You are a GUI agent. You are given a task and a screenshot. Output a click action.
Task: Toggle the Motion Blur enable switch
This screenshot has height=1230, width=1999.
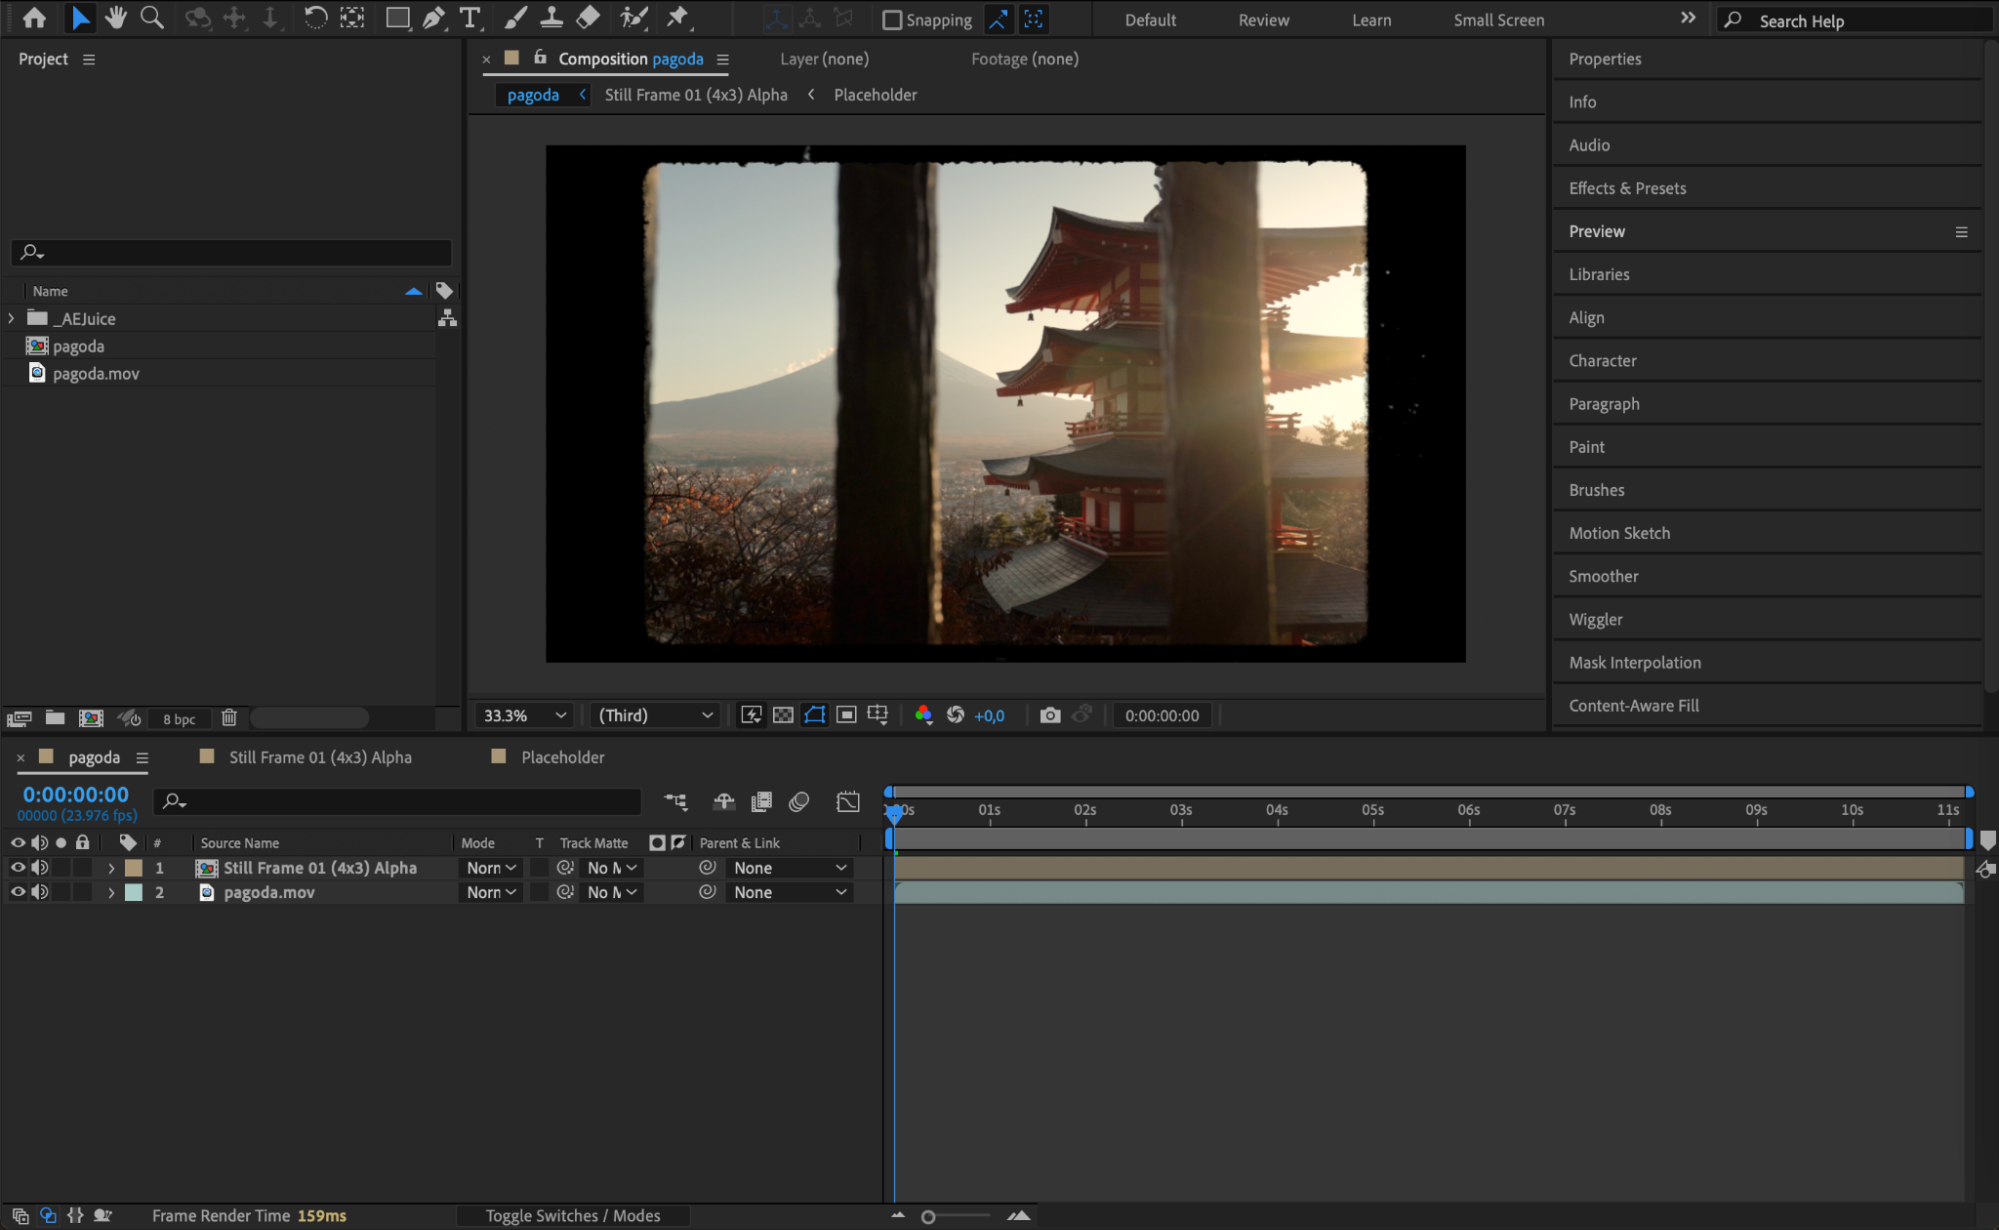799,802
